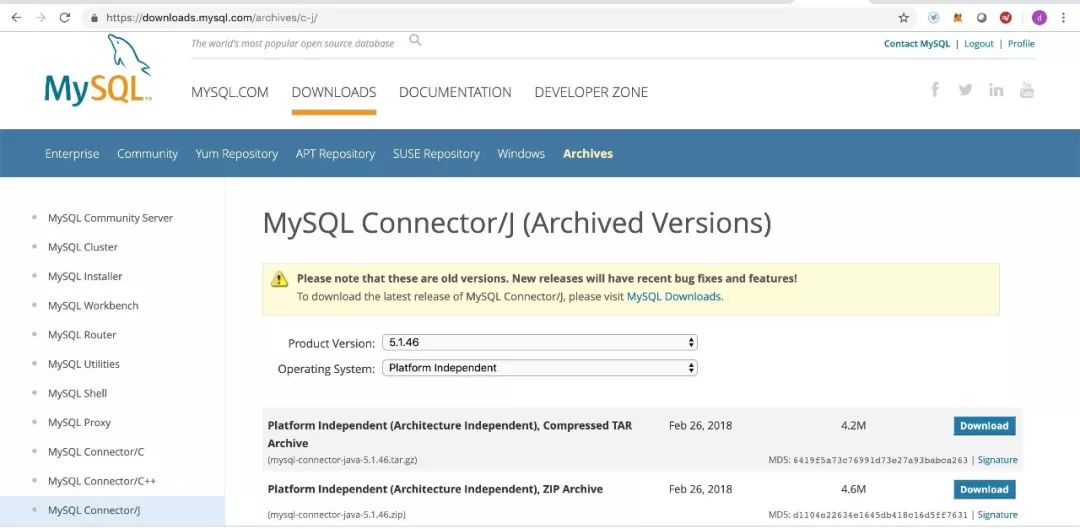1080x529 pixels.
Task: Open DEVELOPER ZONE in main navigation
Action: pos(591,92)
